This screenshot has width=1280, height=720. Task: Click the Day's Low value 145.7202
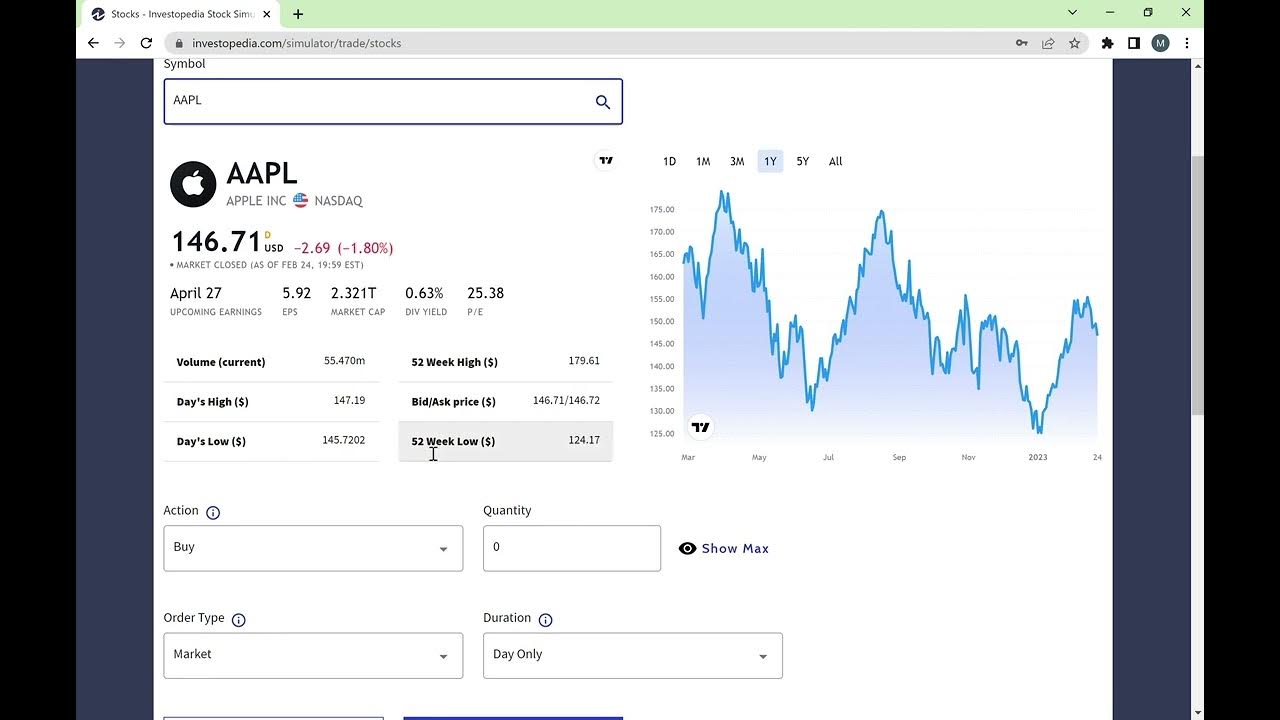point(344,441)
